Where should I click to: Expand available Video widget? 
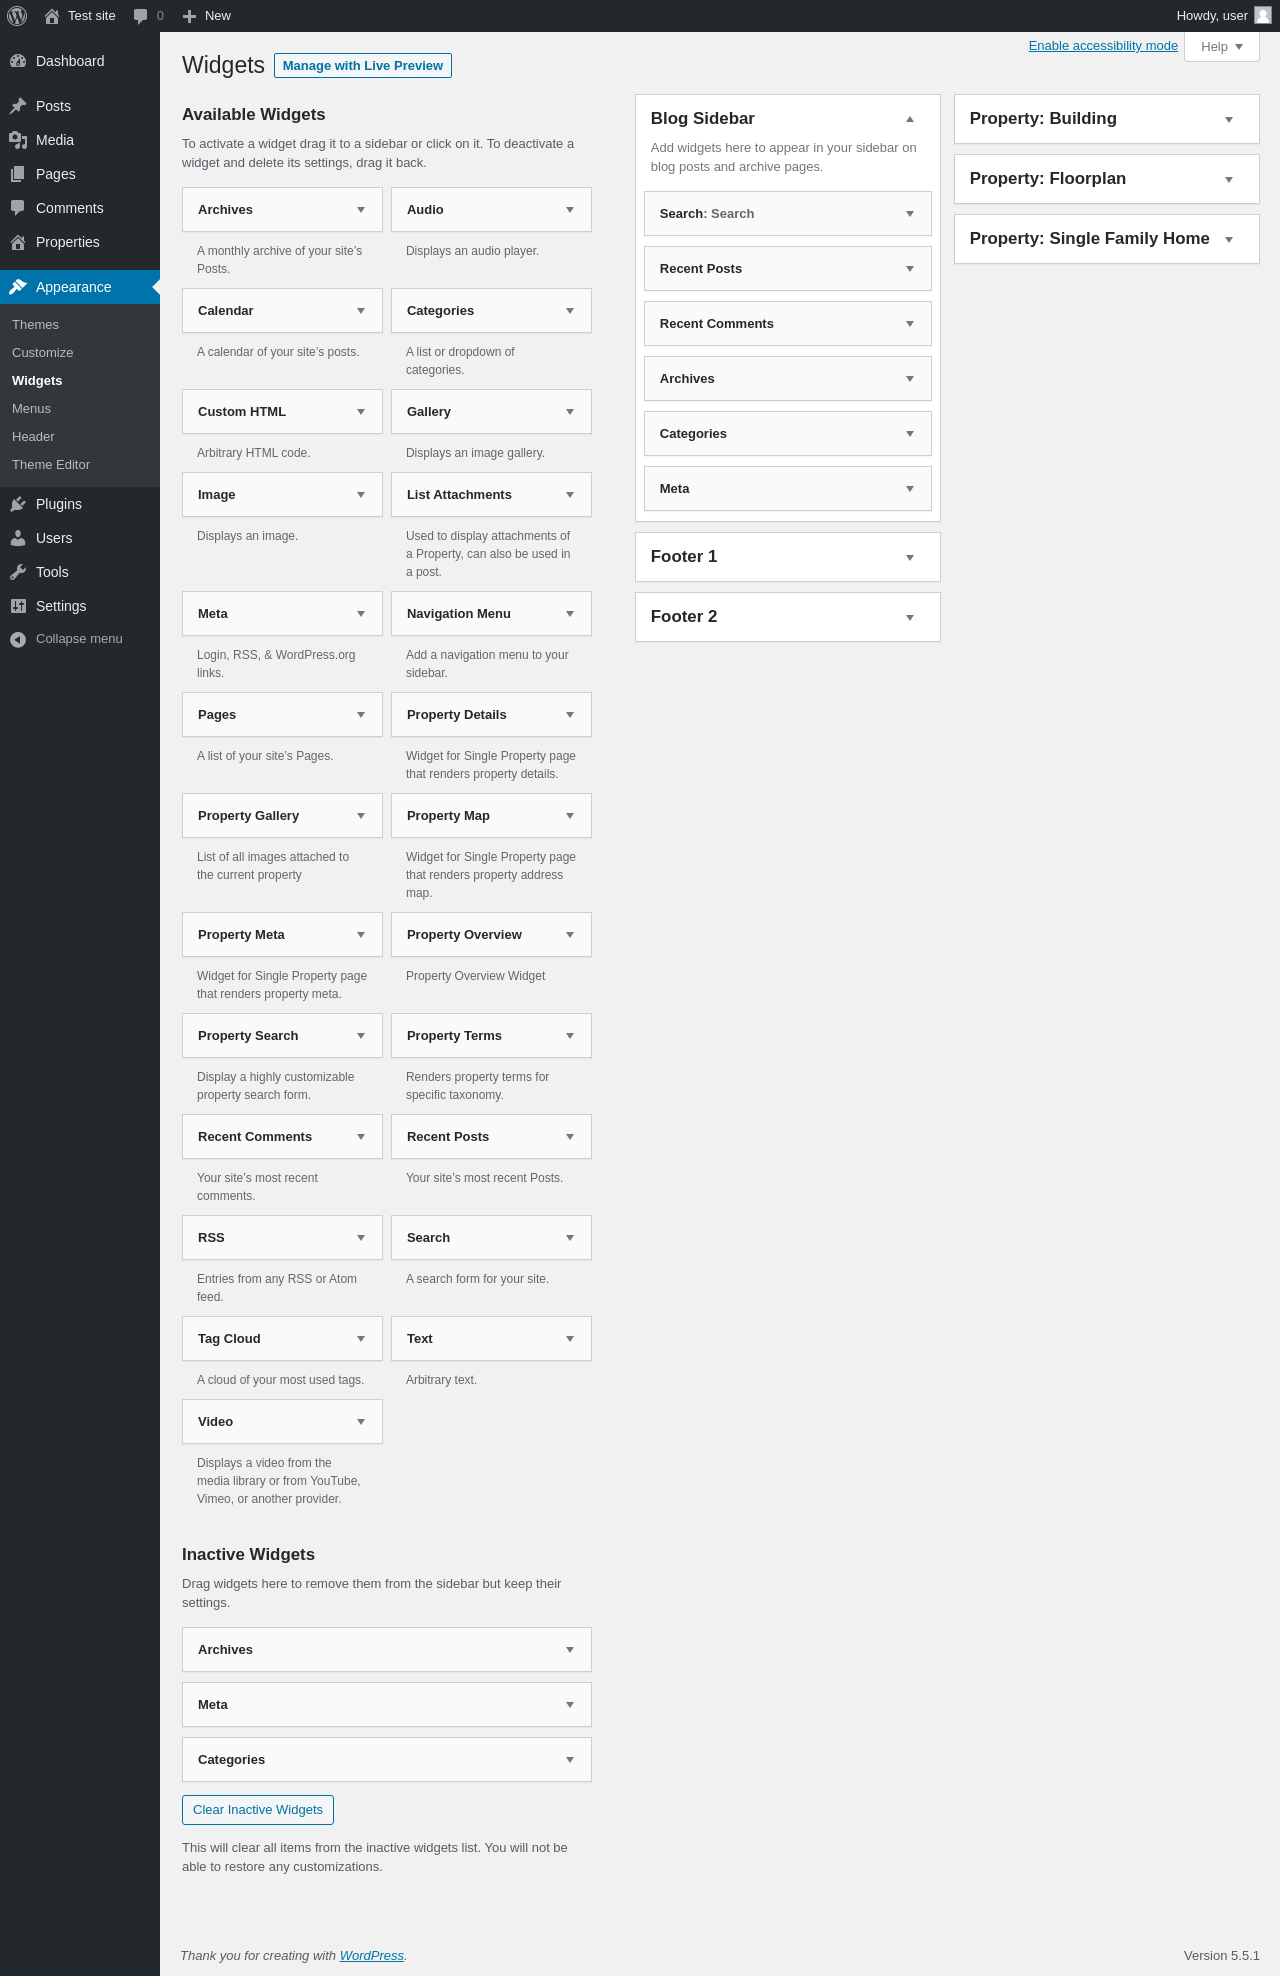(x=361, y=1422)
